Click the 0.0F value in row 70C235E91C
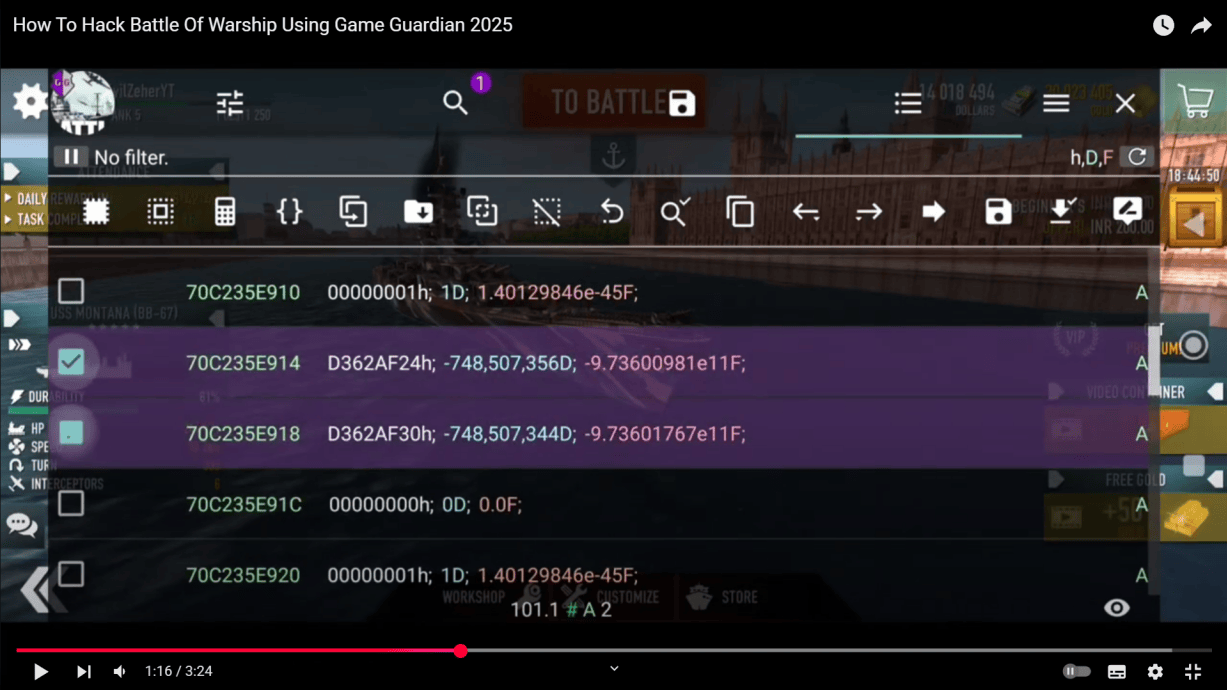The width and height of the screenshot is (1227, 690). coord(500,505)
